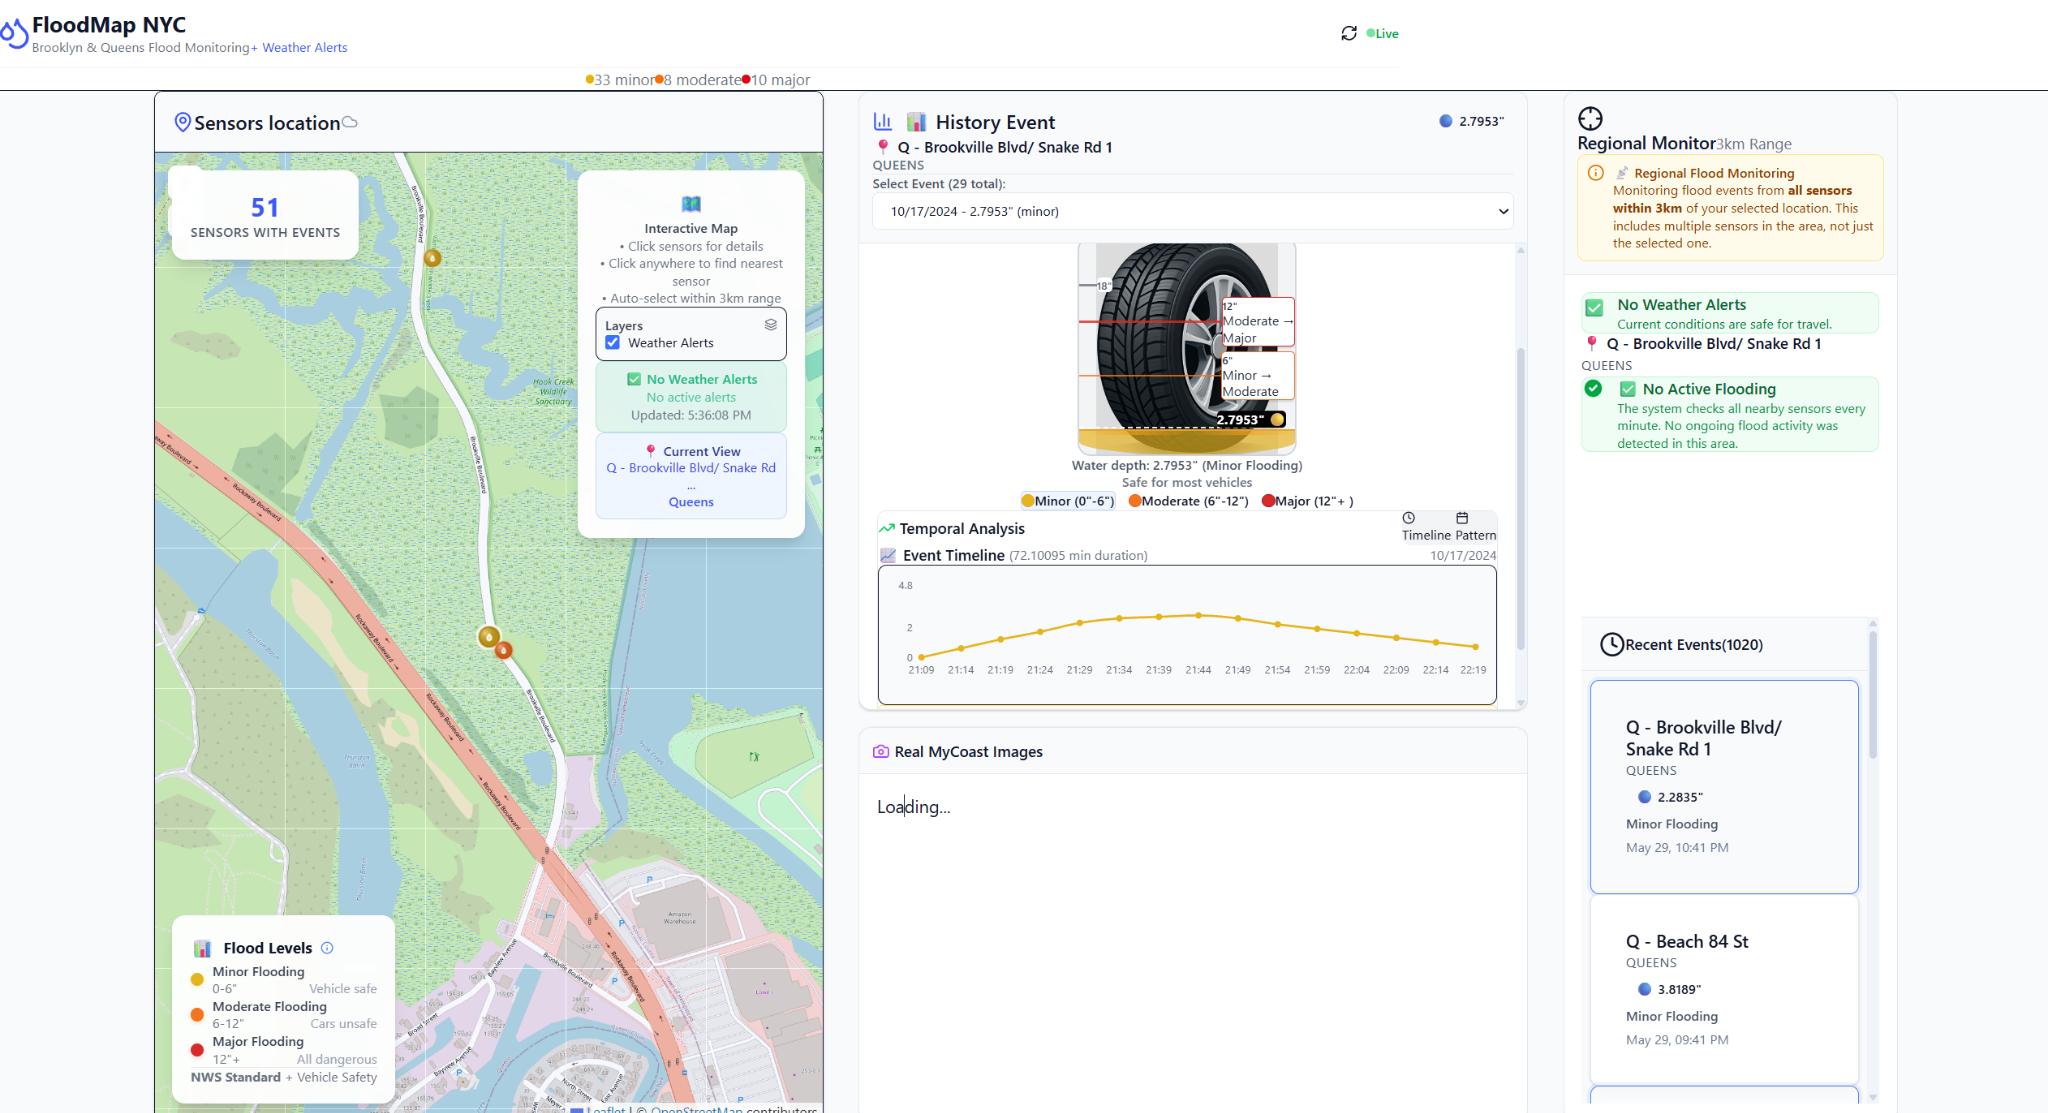Click the green trend arrow icon beside Temporal Analysis
The image size is (2048, 1113).
pos(887,528)
